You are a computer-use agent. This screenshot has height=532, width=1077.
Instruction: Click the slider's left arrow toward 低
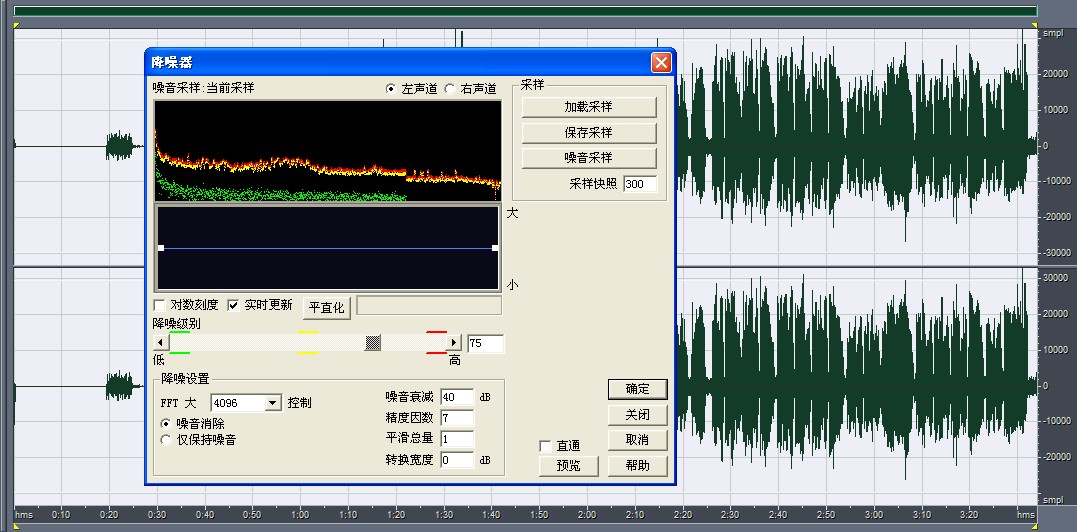click(x=159, y=343)
